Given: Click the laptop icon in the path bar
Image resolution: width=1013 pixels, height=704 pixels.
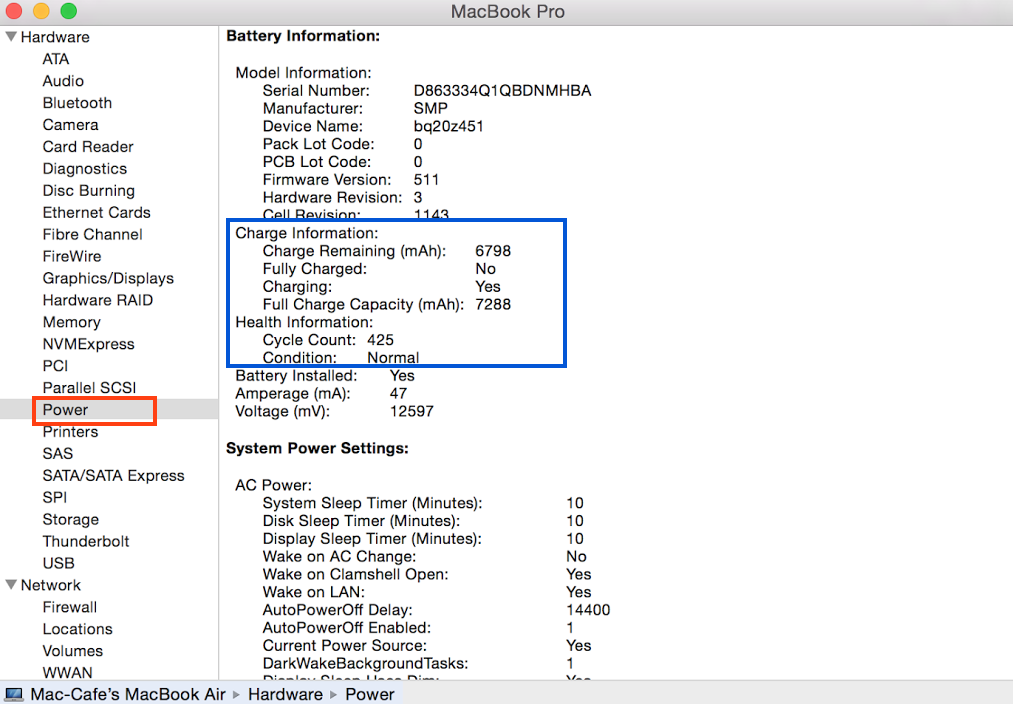Looking at the screenshot, I should tap(14, 694).
